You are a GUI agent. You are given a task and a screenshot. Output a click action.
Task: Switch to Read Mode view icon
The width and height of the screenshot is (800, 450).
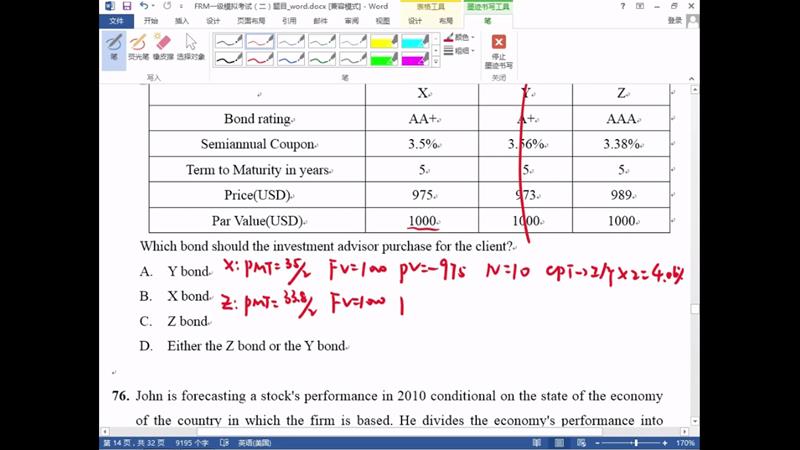tap(537, 443)
